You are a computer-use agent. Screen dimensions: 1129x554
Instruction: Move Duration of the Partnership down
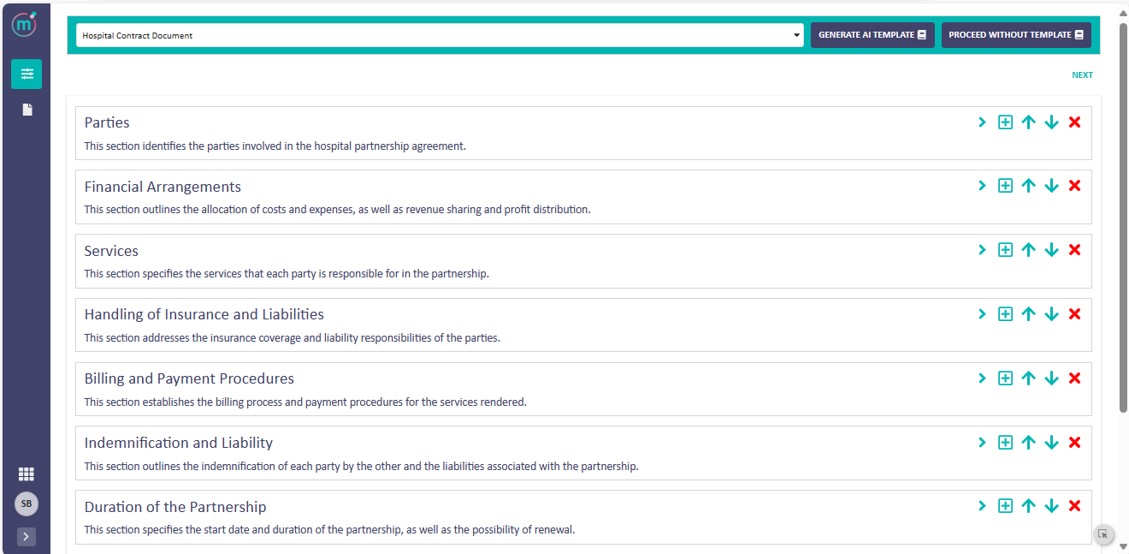(1051, 506)
